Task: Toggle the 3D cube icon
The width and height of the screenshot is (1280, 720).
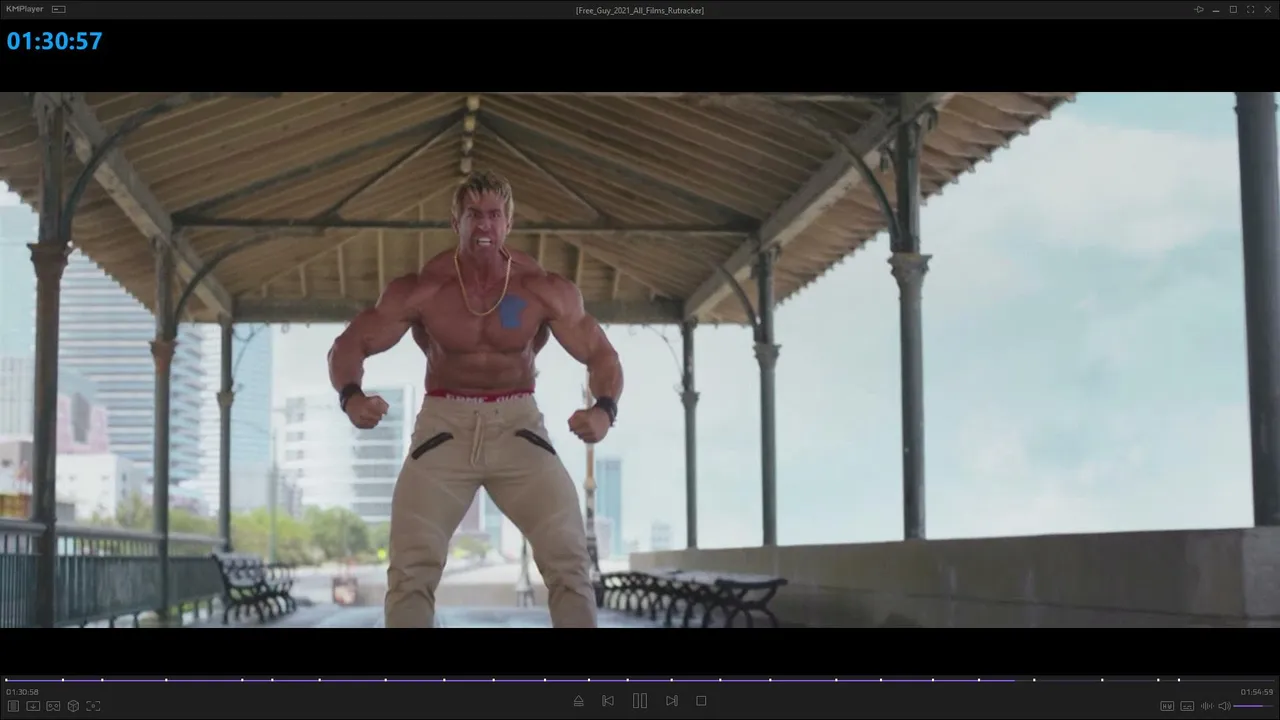Action: [x=73, y=706]
